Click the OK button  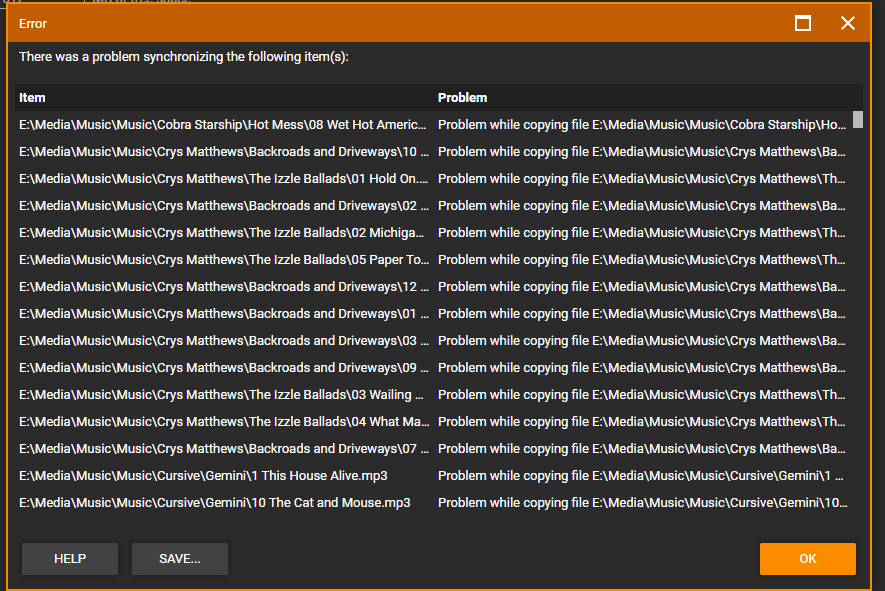point(807,559)
